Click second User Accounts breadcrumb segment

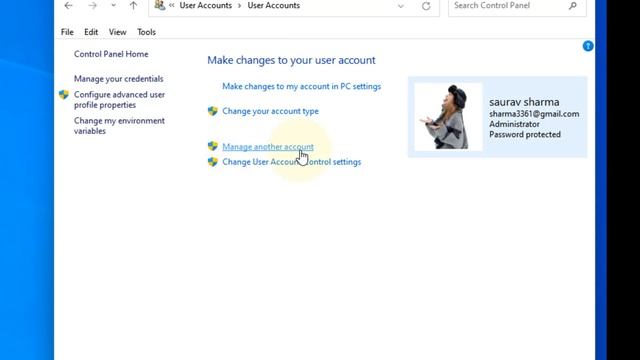coord(273,6)
